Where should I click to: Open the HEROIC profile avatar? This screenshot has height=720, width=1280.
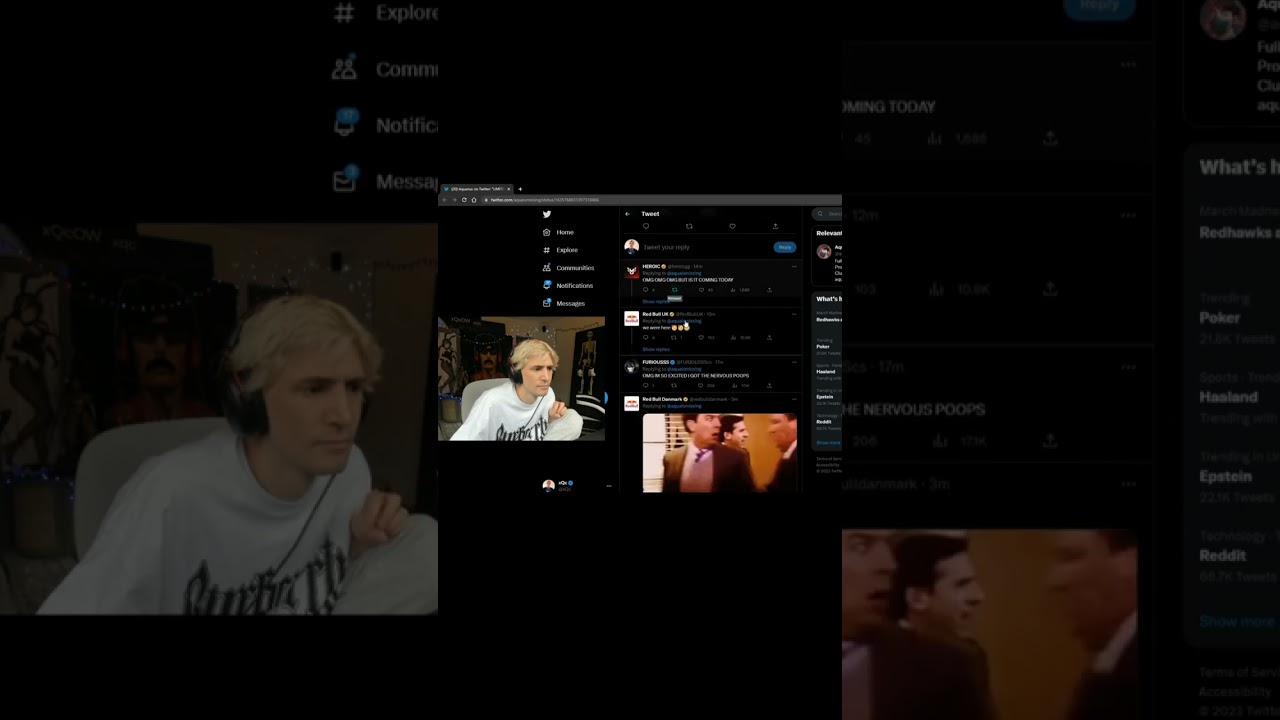(632, 271)
